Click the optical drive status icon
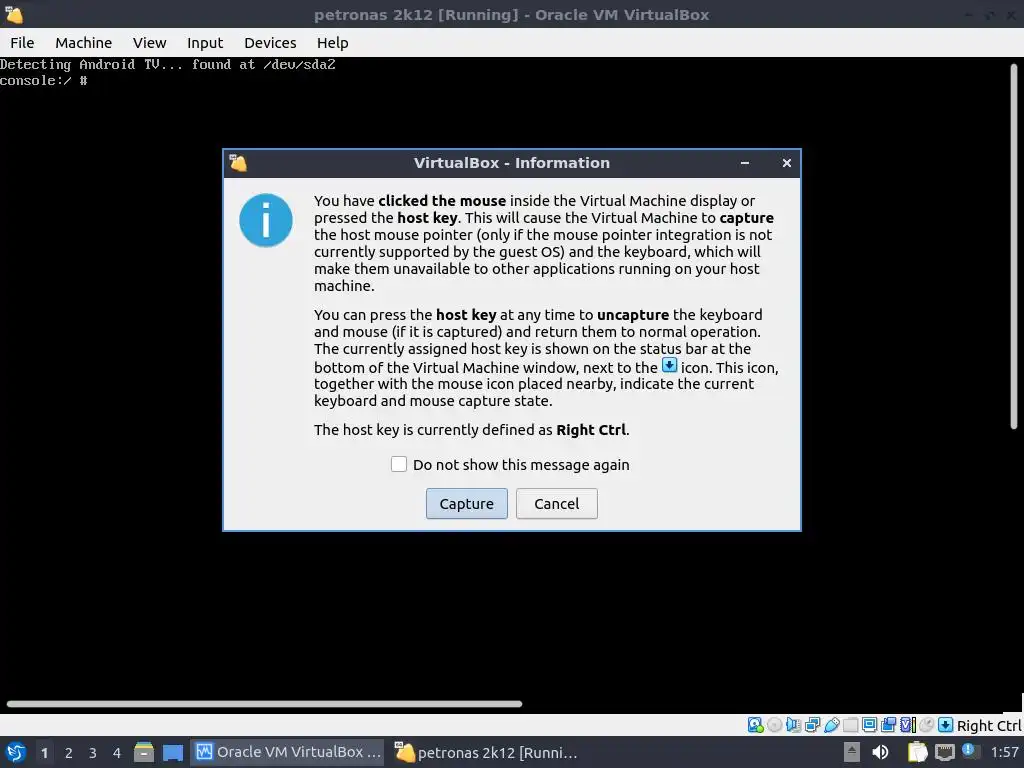The width and height of the screenshot is (1024, 768). pyautogui.click(x=775, y=725)
